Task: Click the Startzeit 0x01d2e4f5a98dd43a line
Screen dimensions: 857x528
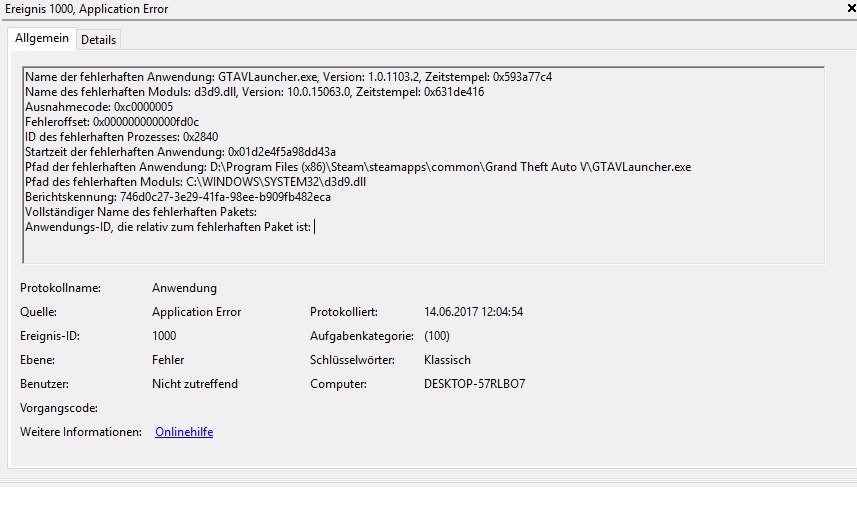Action: pyautogui.click(x=180, y=152)
